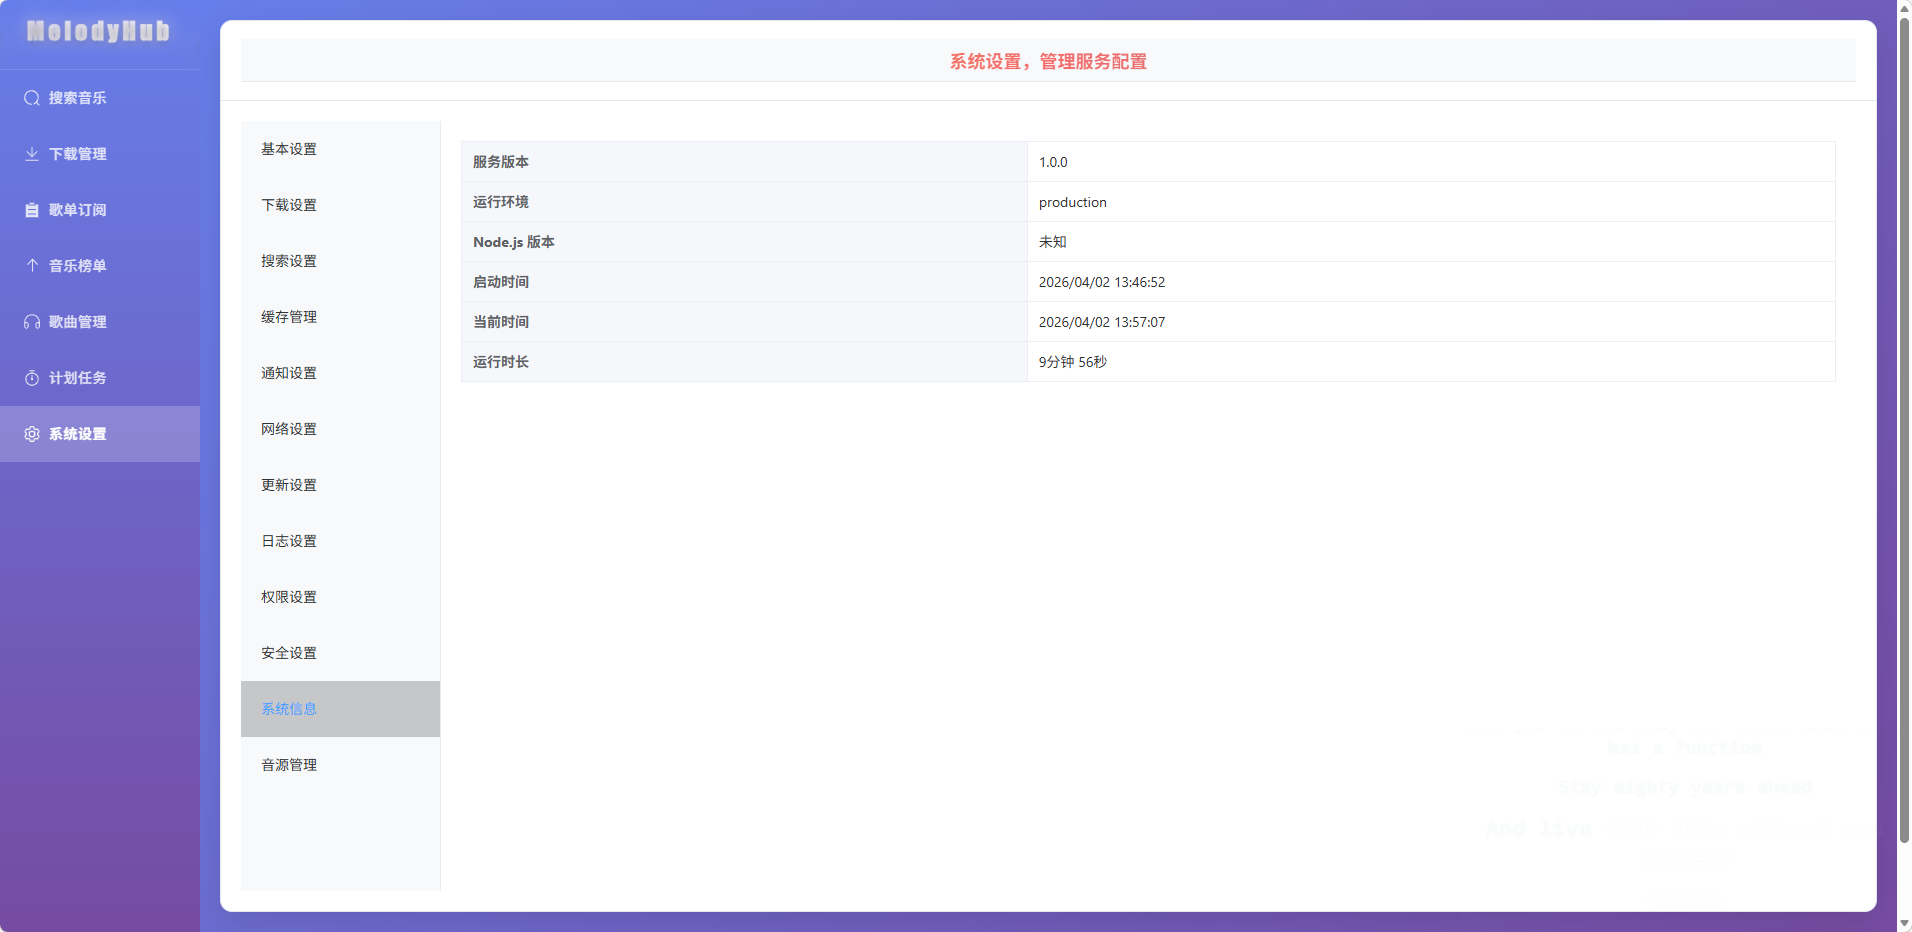Click the scheduled tasks clock icon
1912x932 pixels.
click(x=32, y=378)
